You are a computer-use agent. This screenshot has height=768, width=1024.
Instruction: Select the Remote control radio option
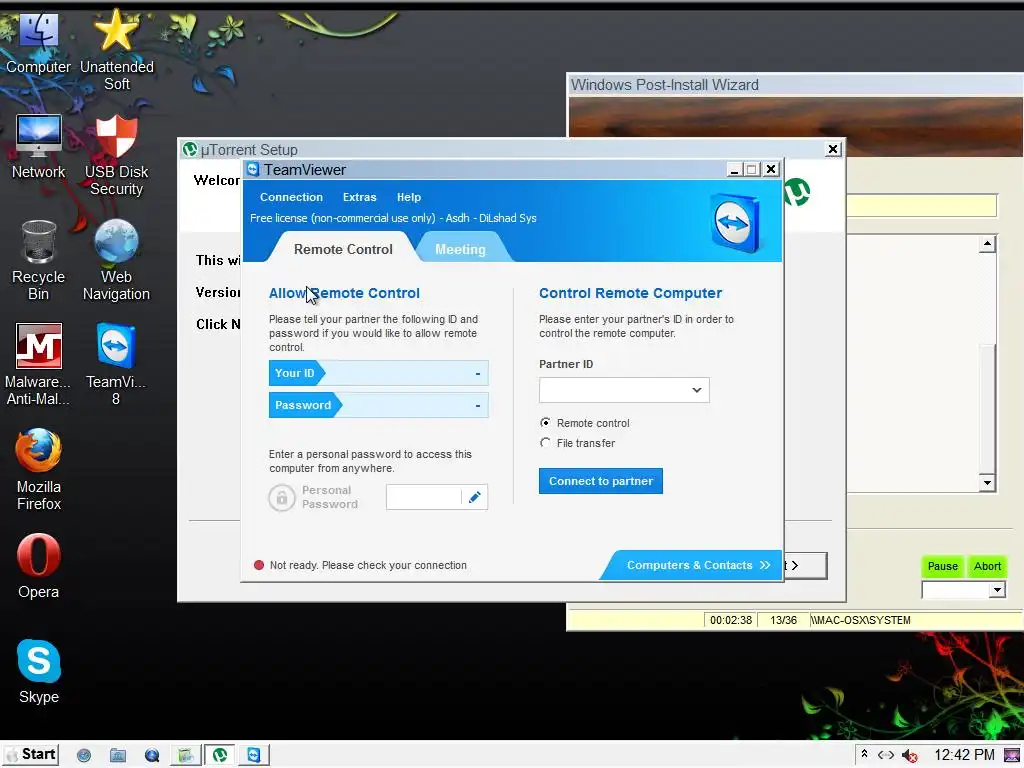tap(545, 423)
